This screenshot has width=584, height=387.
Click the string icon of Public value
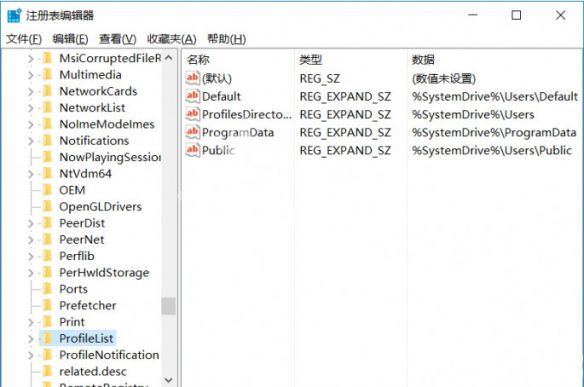[193, 150]
